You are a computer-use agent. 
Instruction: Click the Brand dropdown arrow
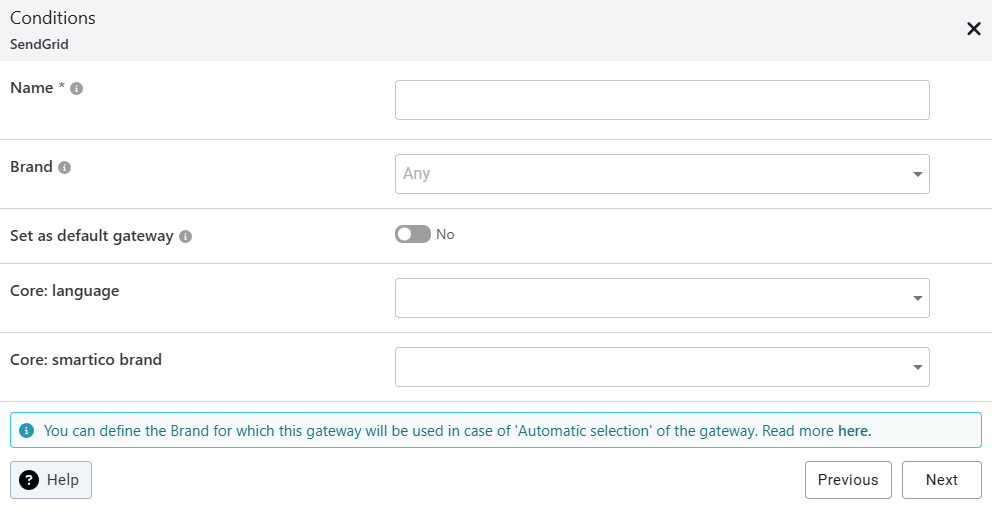tap(917, 175)
